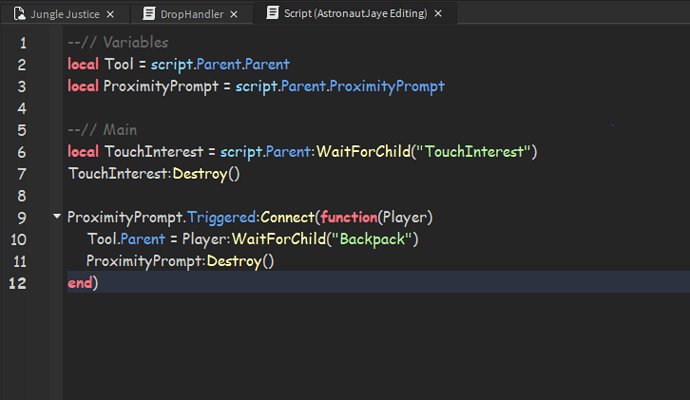Click the end keyword on line 12
The width and height of the screenshot is (690, 400).
(x=79, y=283)
